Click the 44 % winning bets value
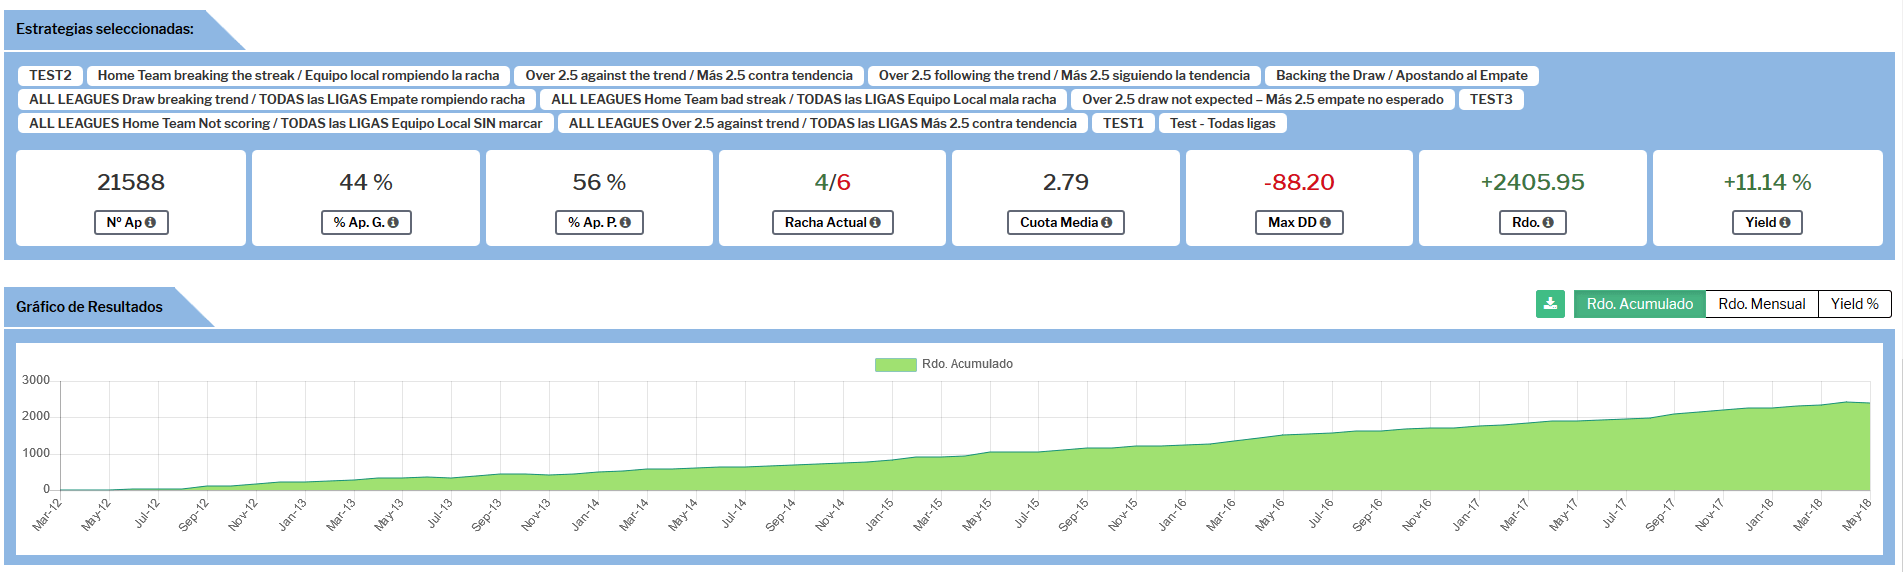The width and height of the screenshot is (1903, 572). [366, 183]
